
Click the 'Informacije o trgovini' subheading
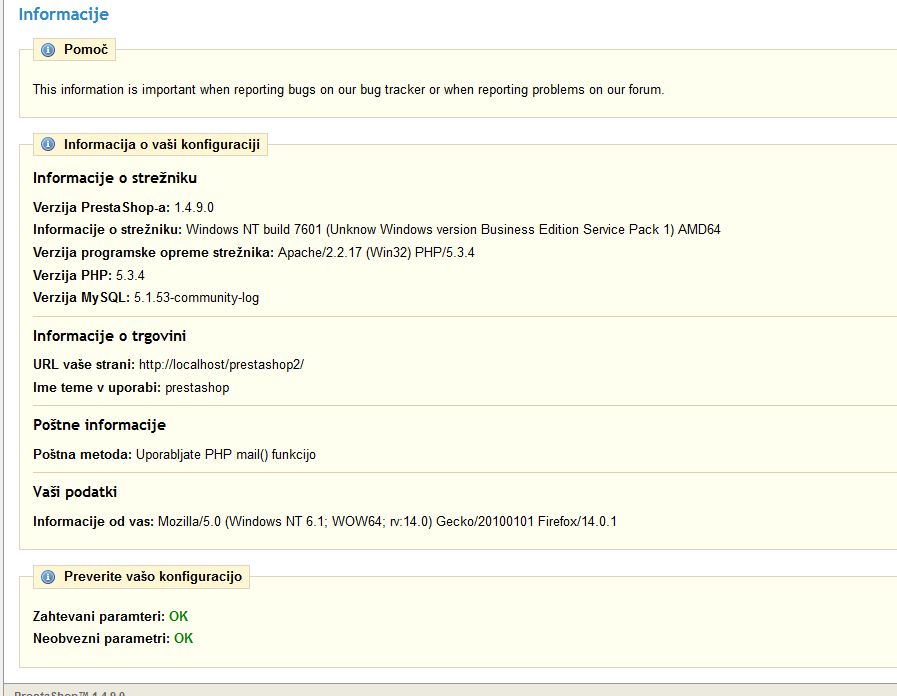click(109, 336)
